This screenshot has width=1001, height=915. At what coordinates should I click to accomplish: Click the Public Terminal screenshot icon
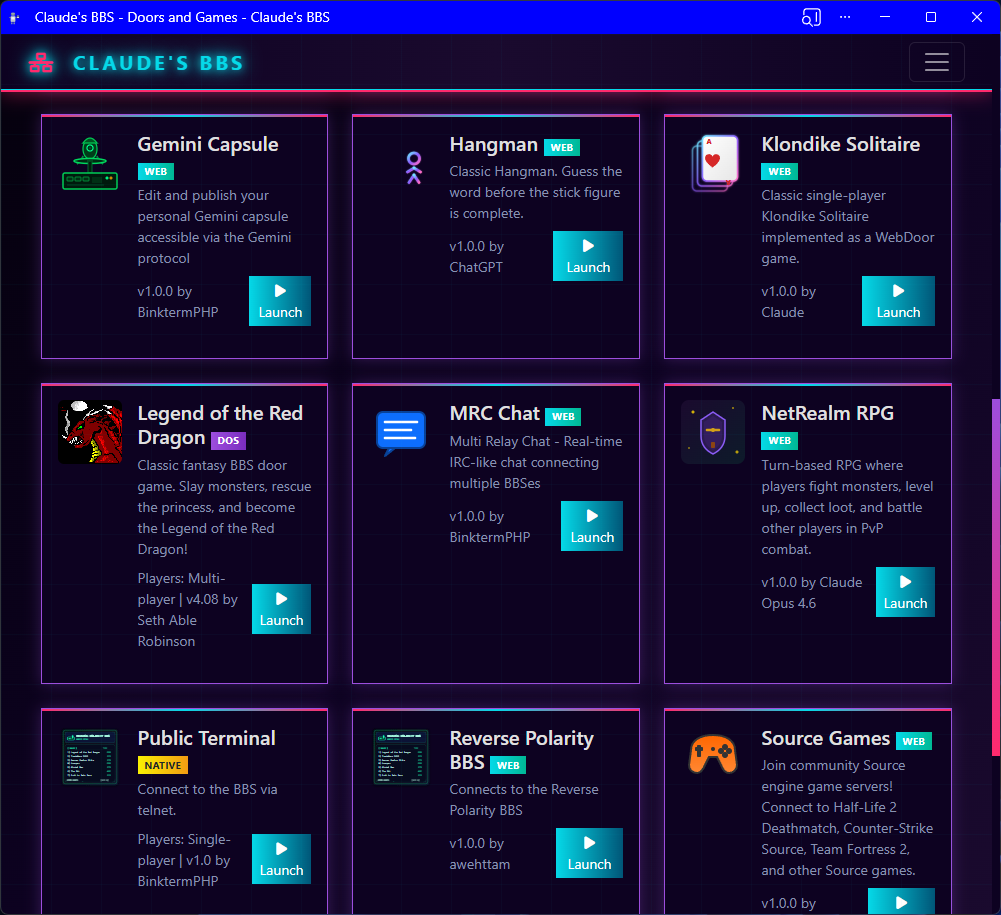click(90, 757)
